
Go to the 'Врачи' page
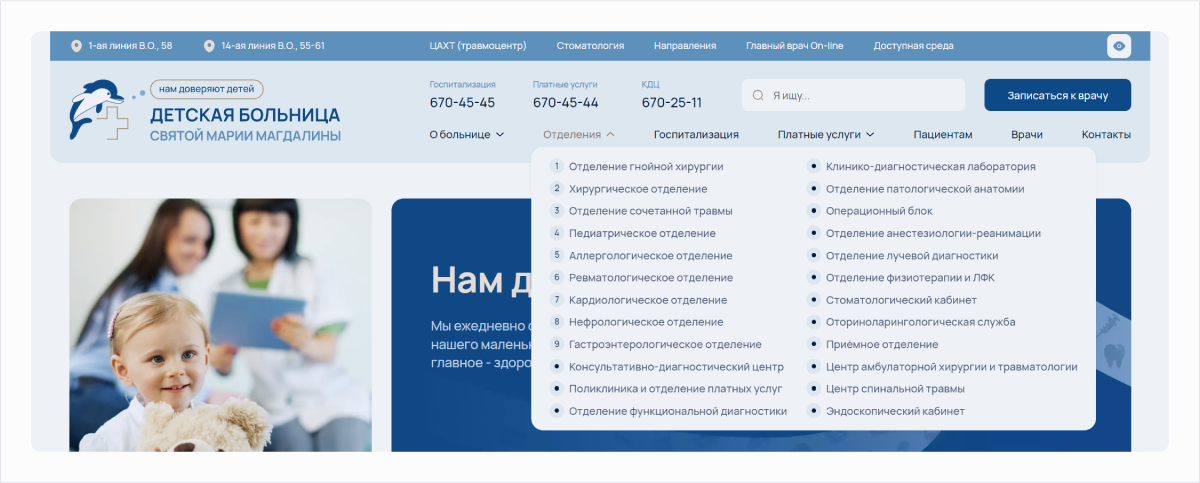coord(1026,134)
